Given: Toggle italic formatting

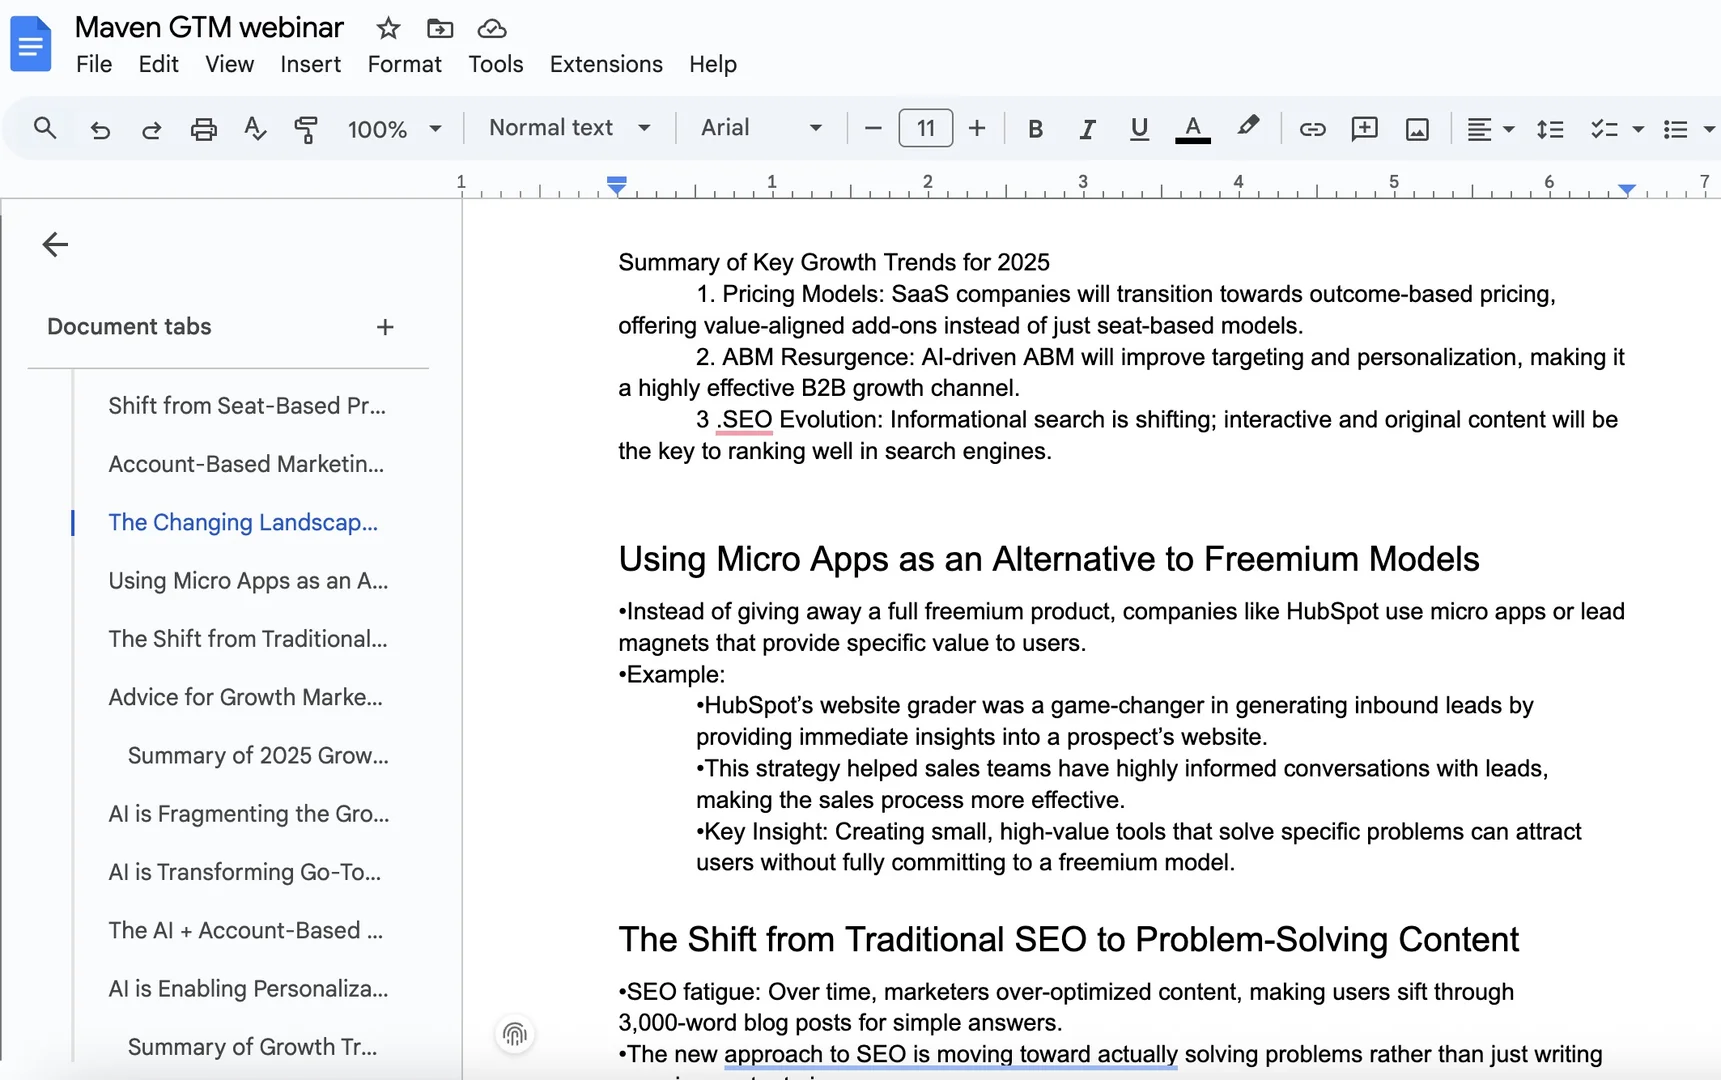Looking at the screenshot, I should [x=1087, y=129].
